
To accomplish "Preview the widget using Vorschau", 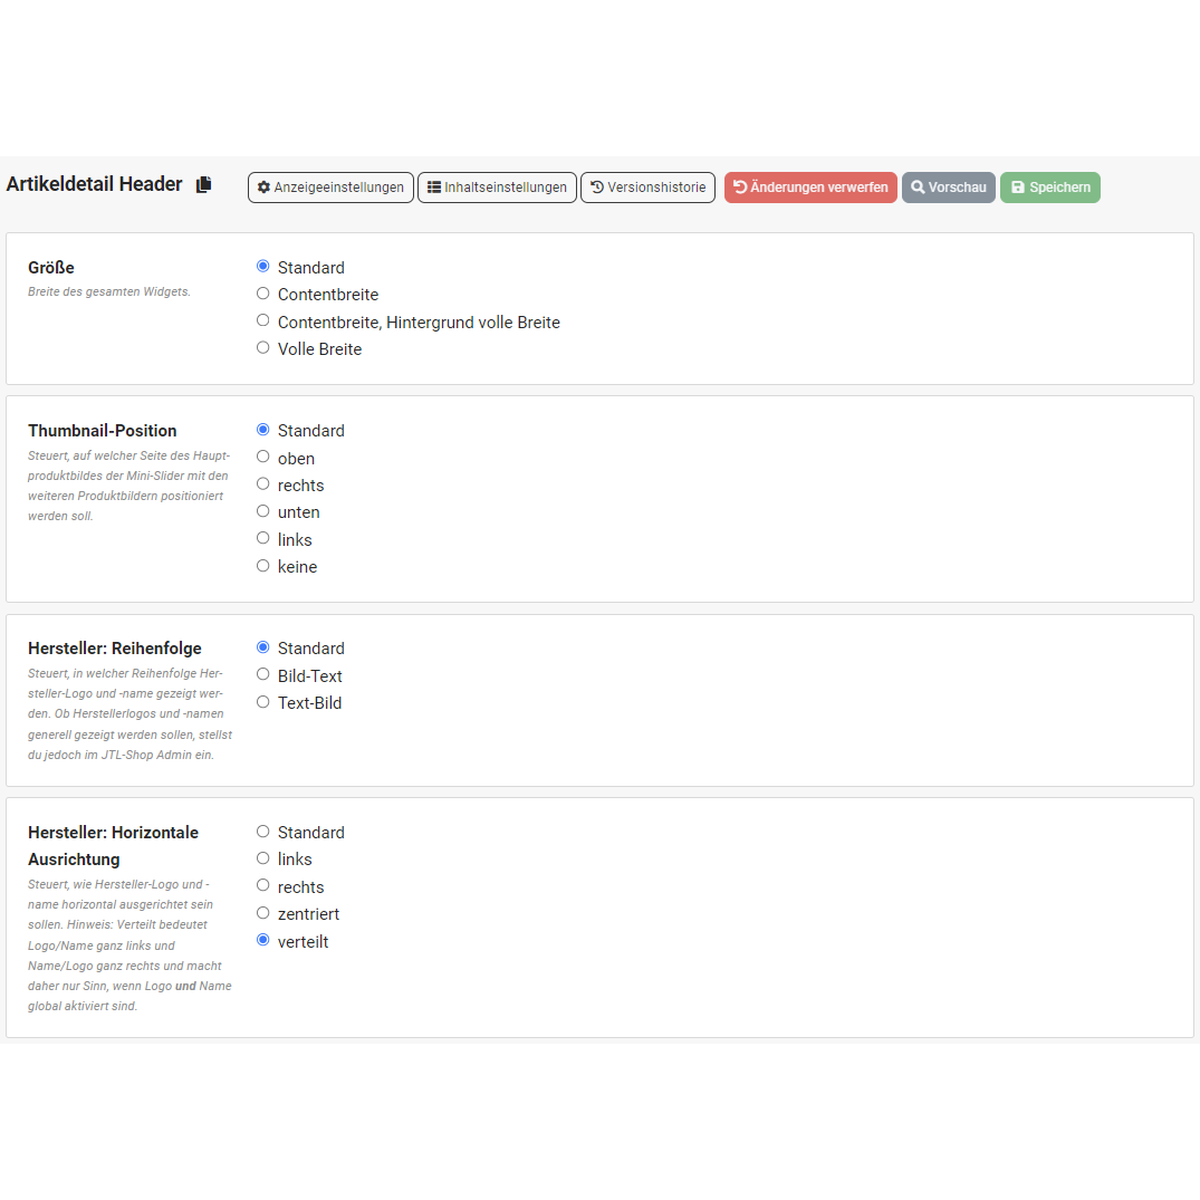I will click(x=948, y=187).
